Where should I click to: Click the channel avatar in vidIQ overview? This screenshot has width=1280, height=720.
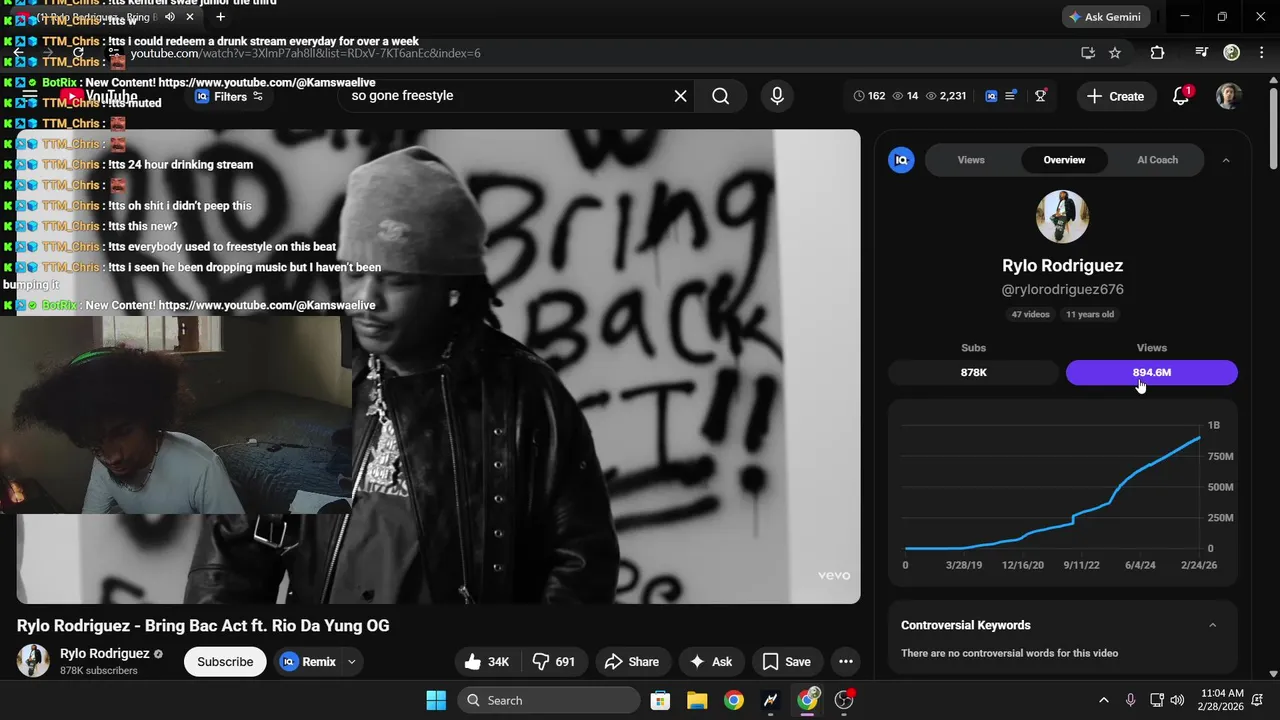[x=1062, y=216]
